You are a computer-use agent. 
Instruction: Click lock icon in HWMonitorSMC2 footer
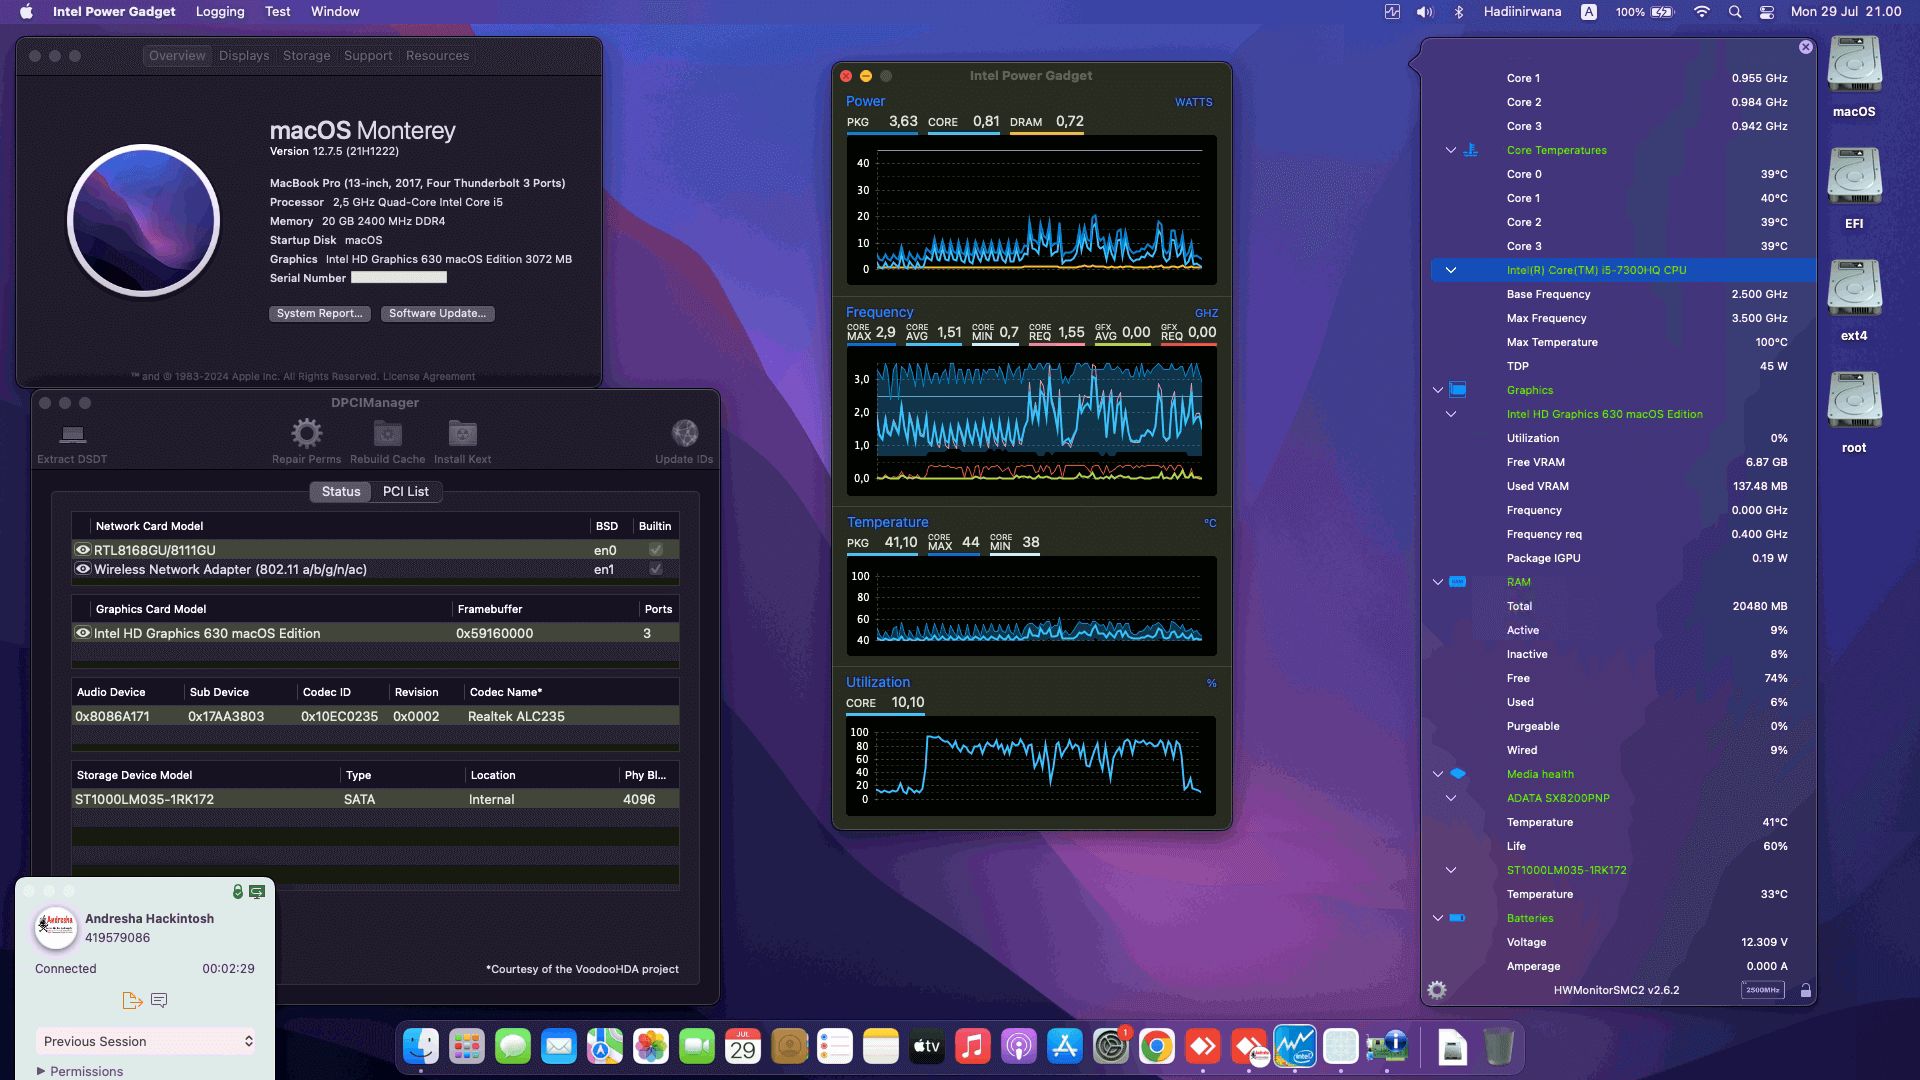1805,990
